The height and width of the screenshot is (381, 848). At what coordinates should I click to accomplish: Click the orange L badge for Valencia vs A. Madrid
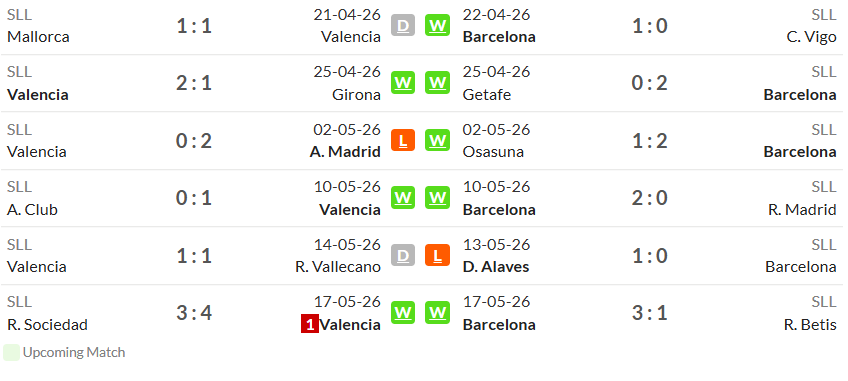tap(403, 140)
